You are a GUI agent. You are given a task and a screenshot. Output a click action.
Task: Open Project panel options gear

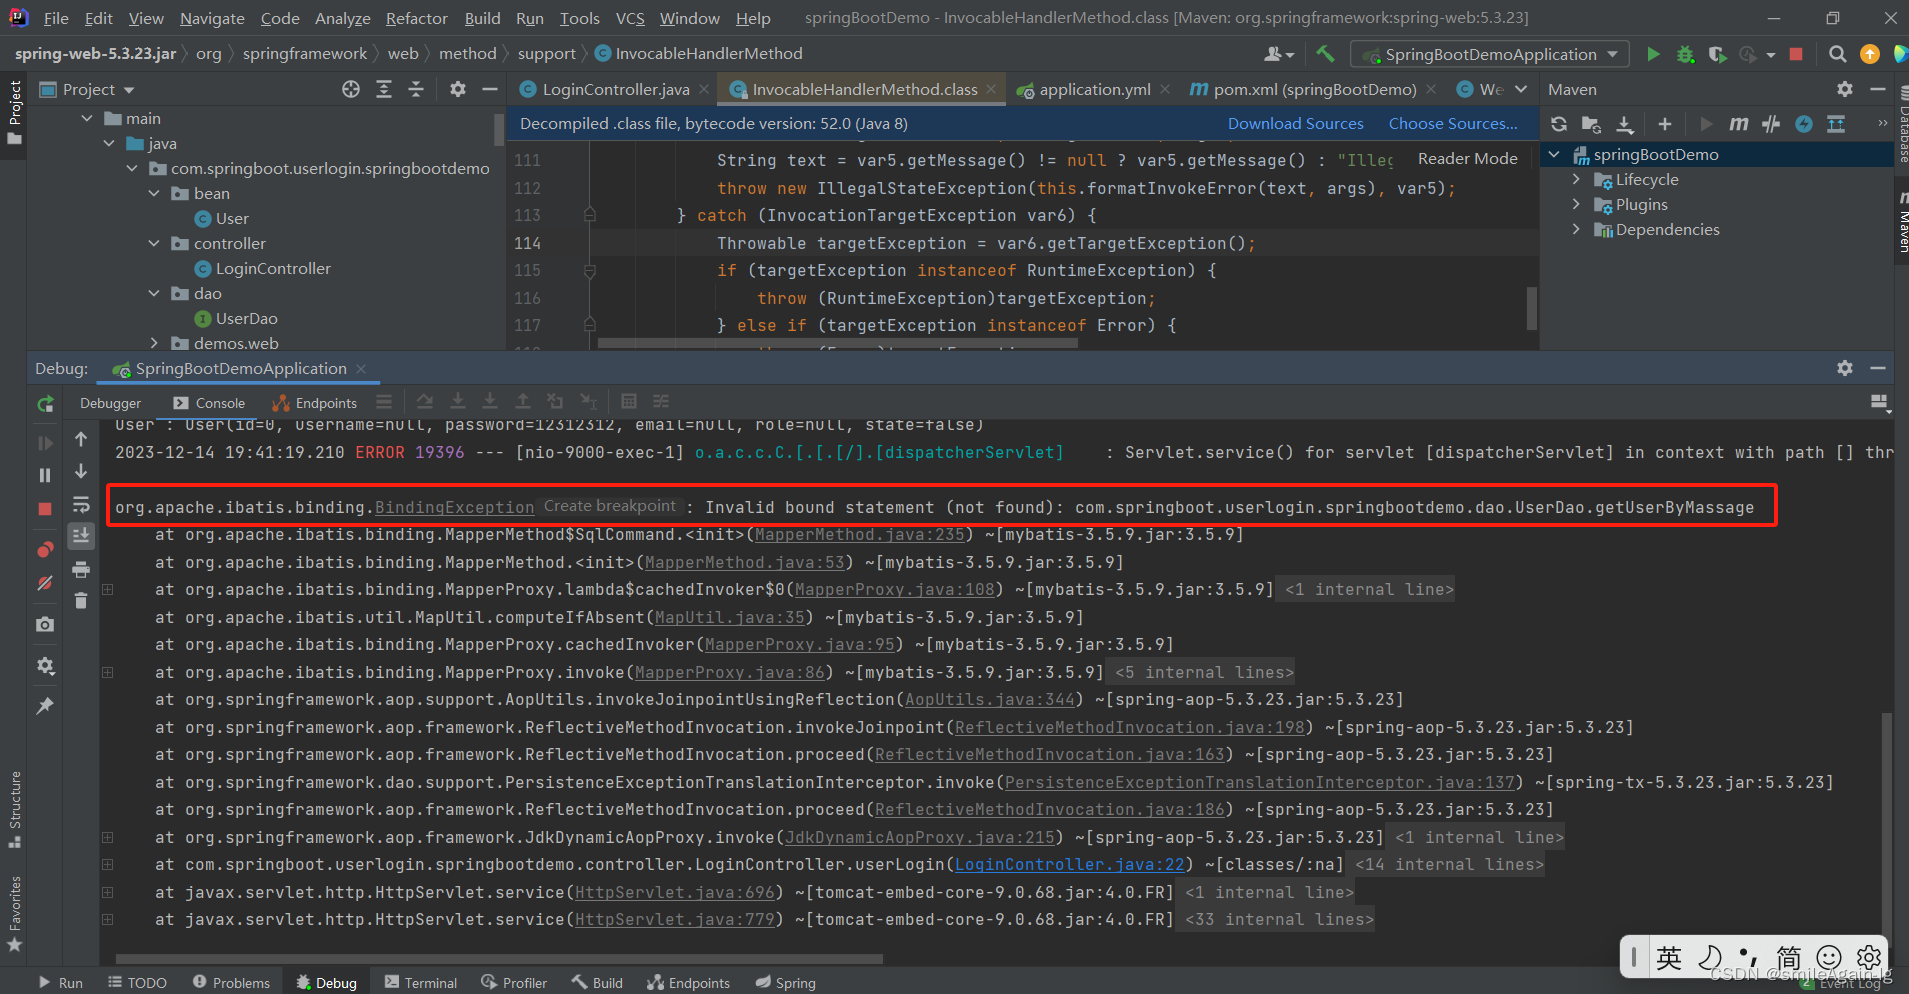458,89
